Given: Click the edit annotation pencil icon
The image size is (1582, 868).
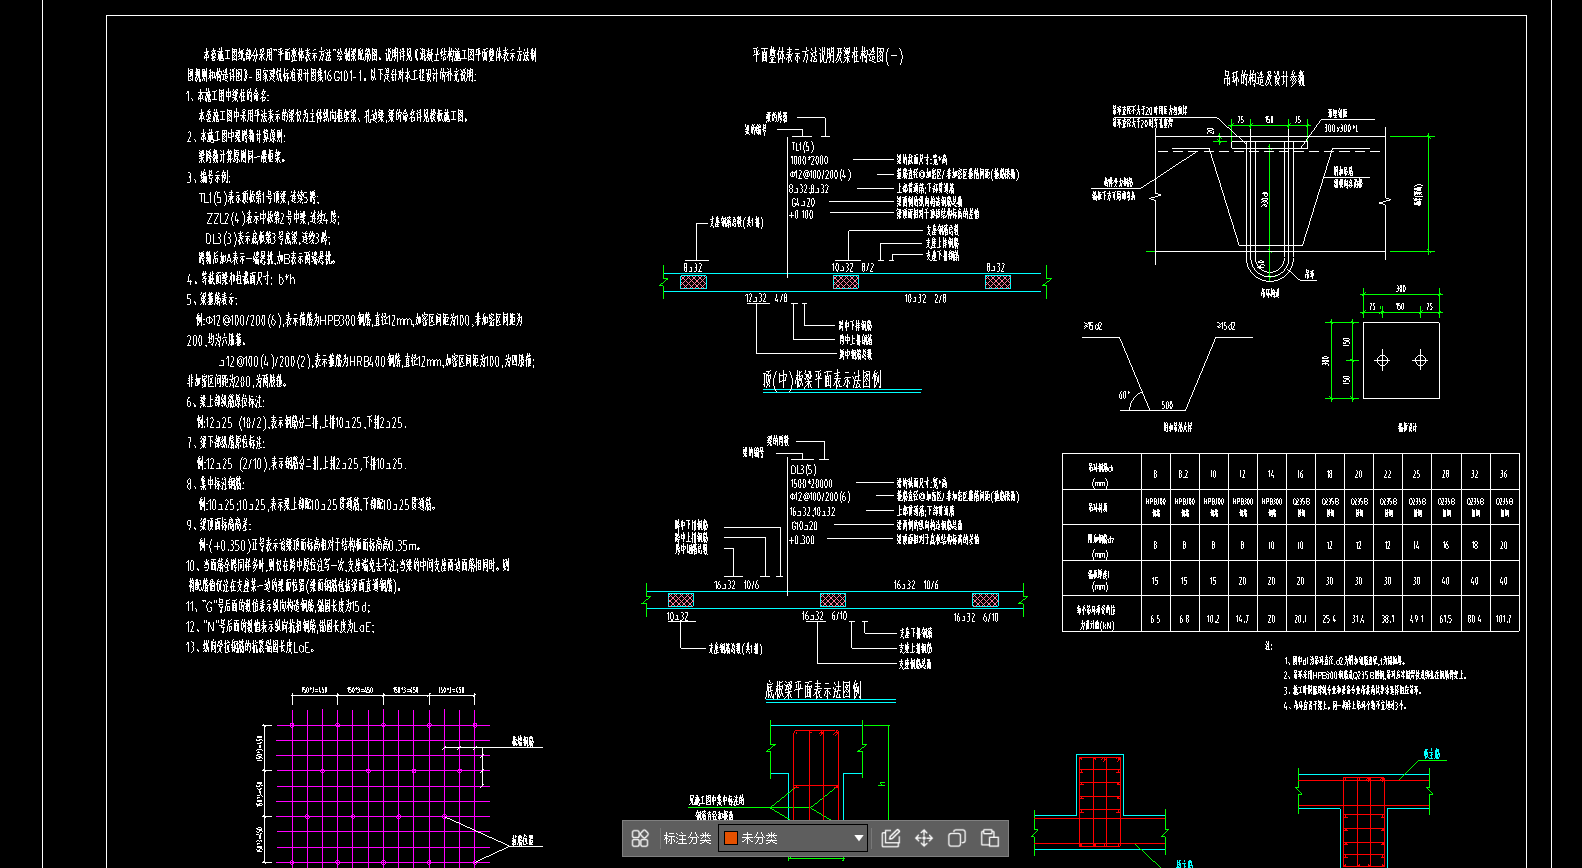Looking at the screenshot, I should 891,838.
